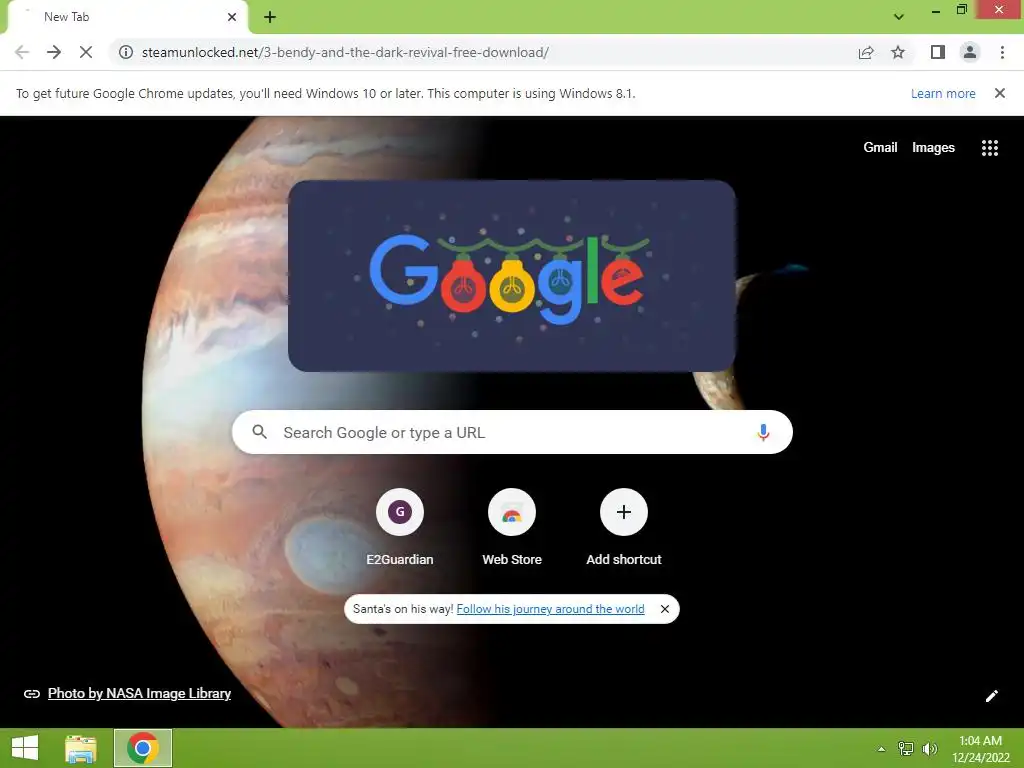Dismiss the Windows 8.1 update infobar

click(x=1000, y=93)
